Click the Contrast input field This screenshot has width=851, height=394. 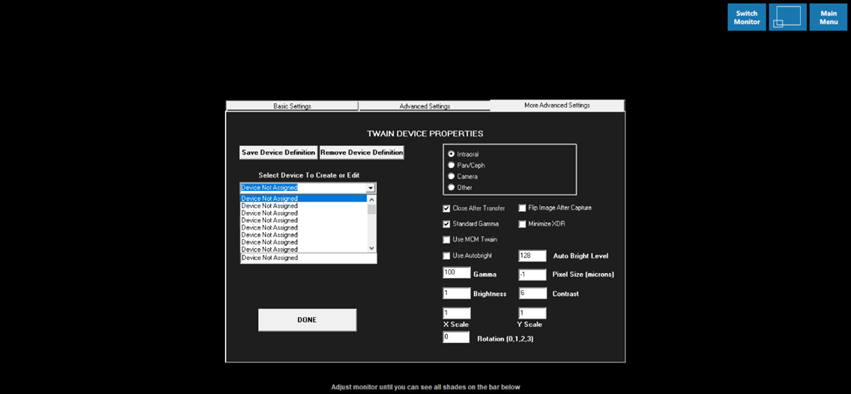click(532, 293)
